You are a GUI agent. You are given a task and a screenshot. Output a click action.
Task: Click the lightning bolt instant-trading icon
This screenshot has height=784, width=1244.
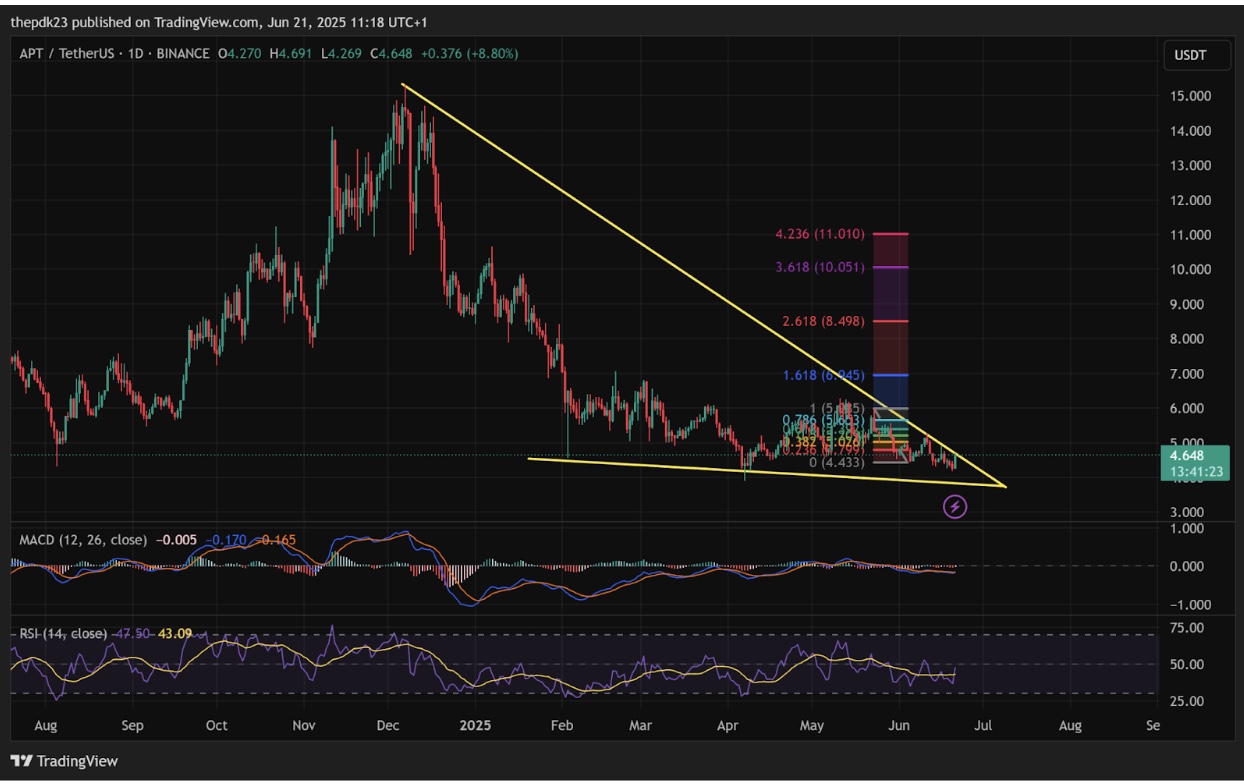click(955, 508)
